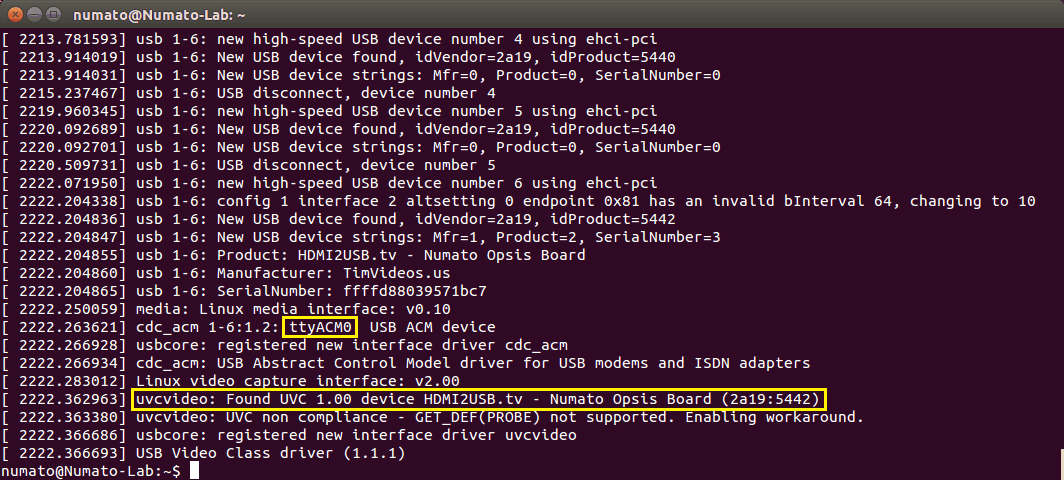Minimize the terminal window
1064x480 pixels.
(x=34, y=15)
